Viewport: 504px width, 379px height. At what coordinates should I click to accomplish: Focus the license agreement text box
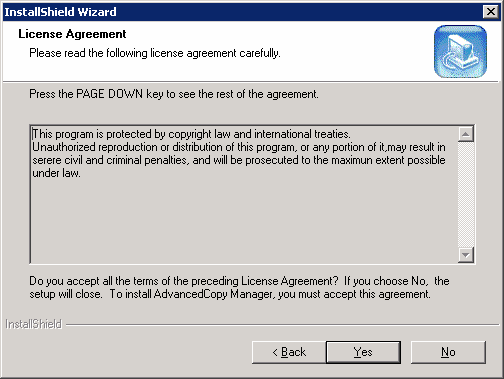[x=244, y=195]
